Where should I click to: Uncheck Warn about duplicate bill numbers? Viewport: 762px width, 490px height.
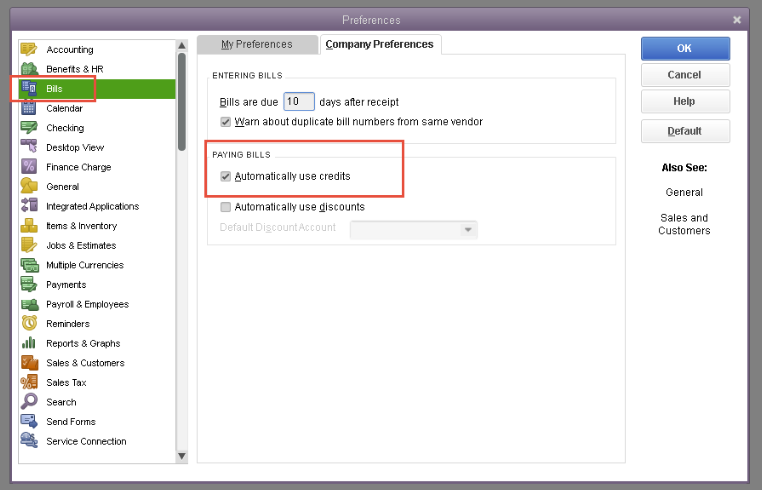(x=225, y=122)
